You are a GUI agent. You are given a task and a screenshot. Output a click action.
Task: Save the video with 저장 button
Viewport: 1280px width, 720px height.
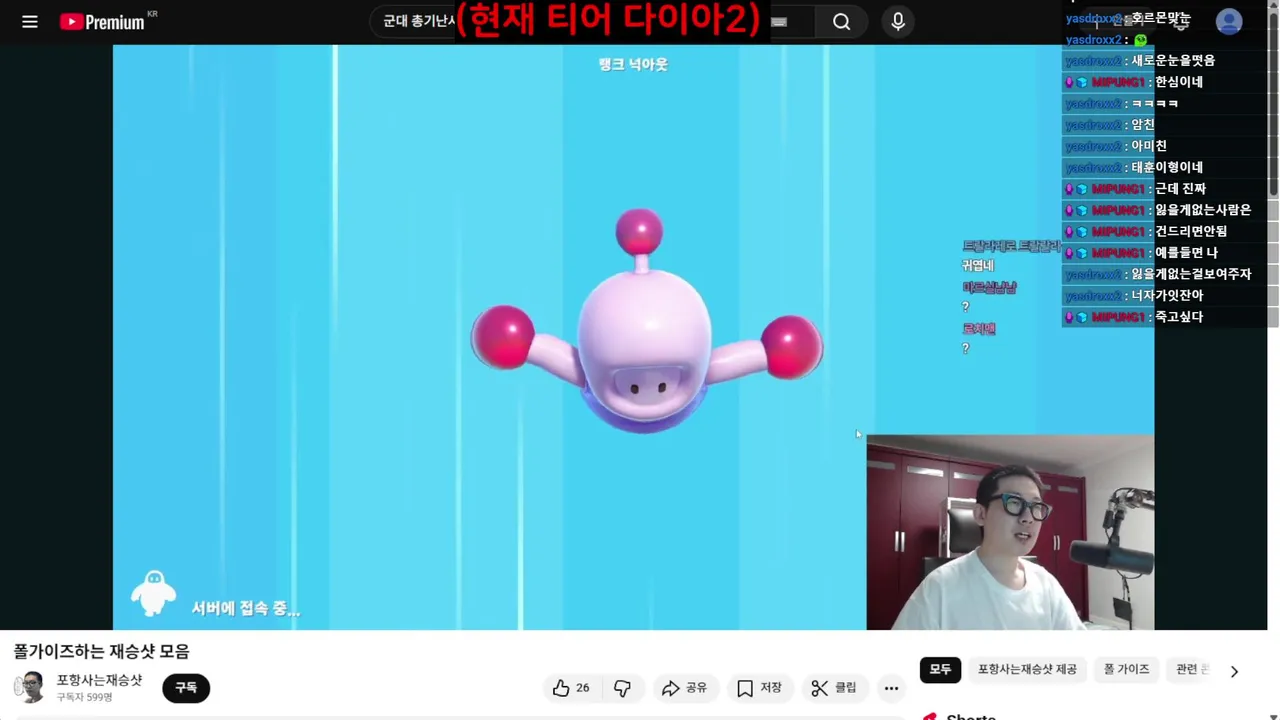[759, 688]
